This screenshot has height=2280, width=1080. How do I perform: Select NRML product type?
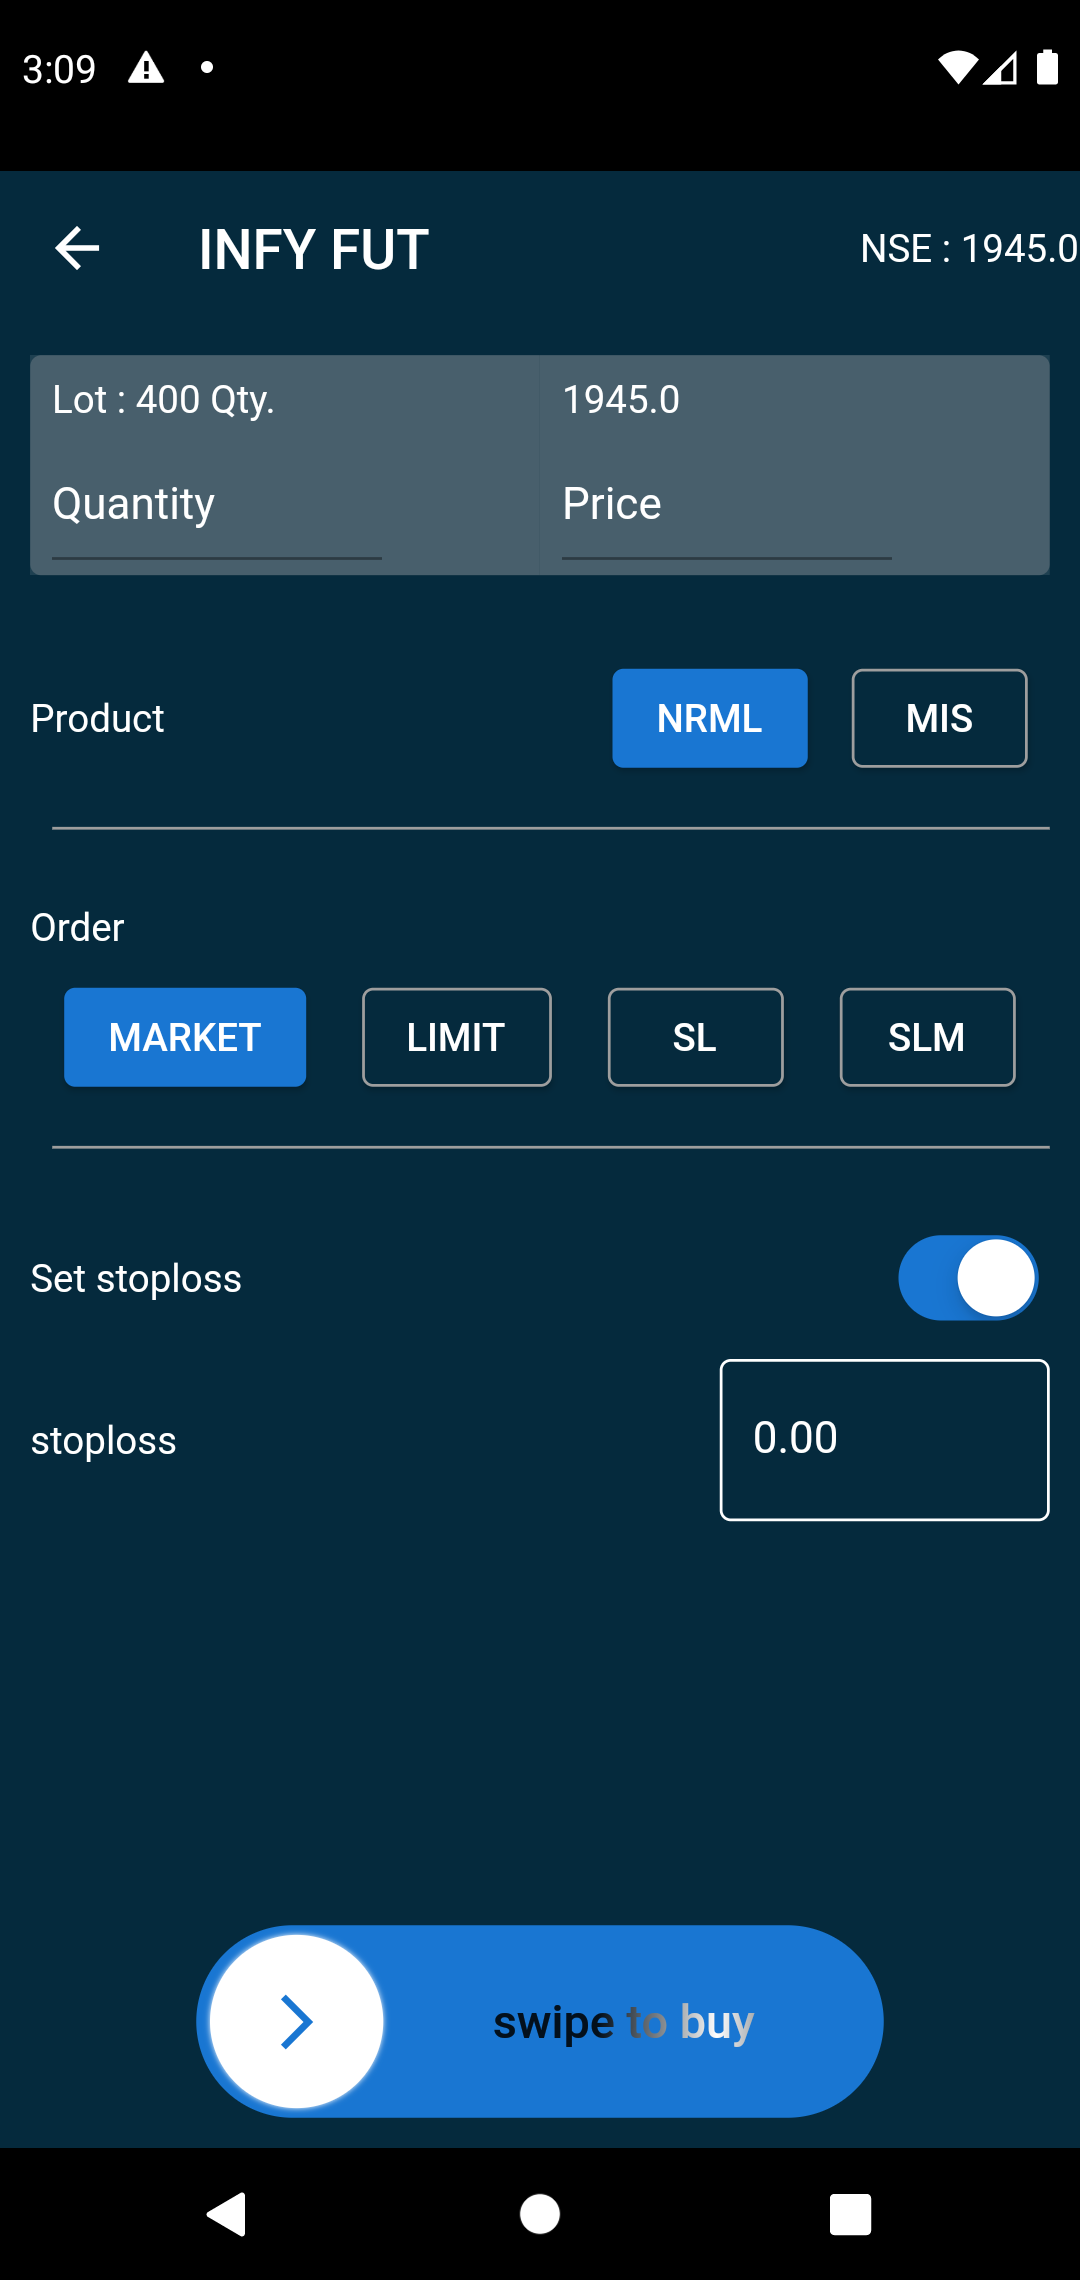pyautogui.click(x=710, y=718)
